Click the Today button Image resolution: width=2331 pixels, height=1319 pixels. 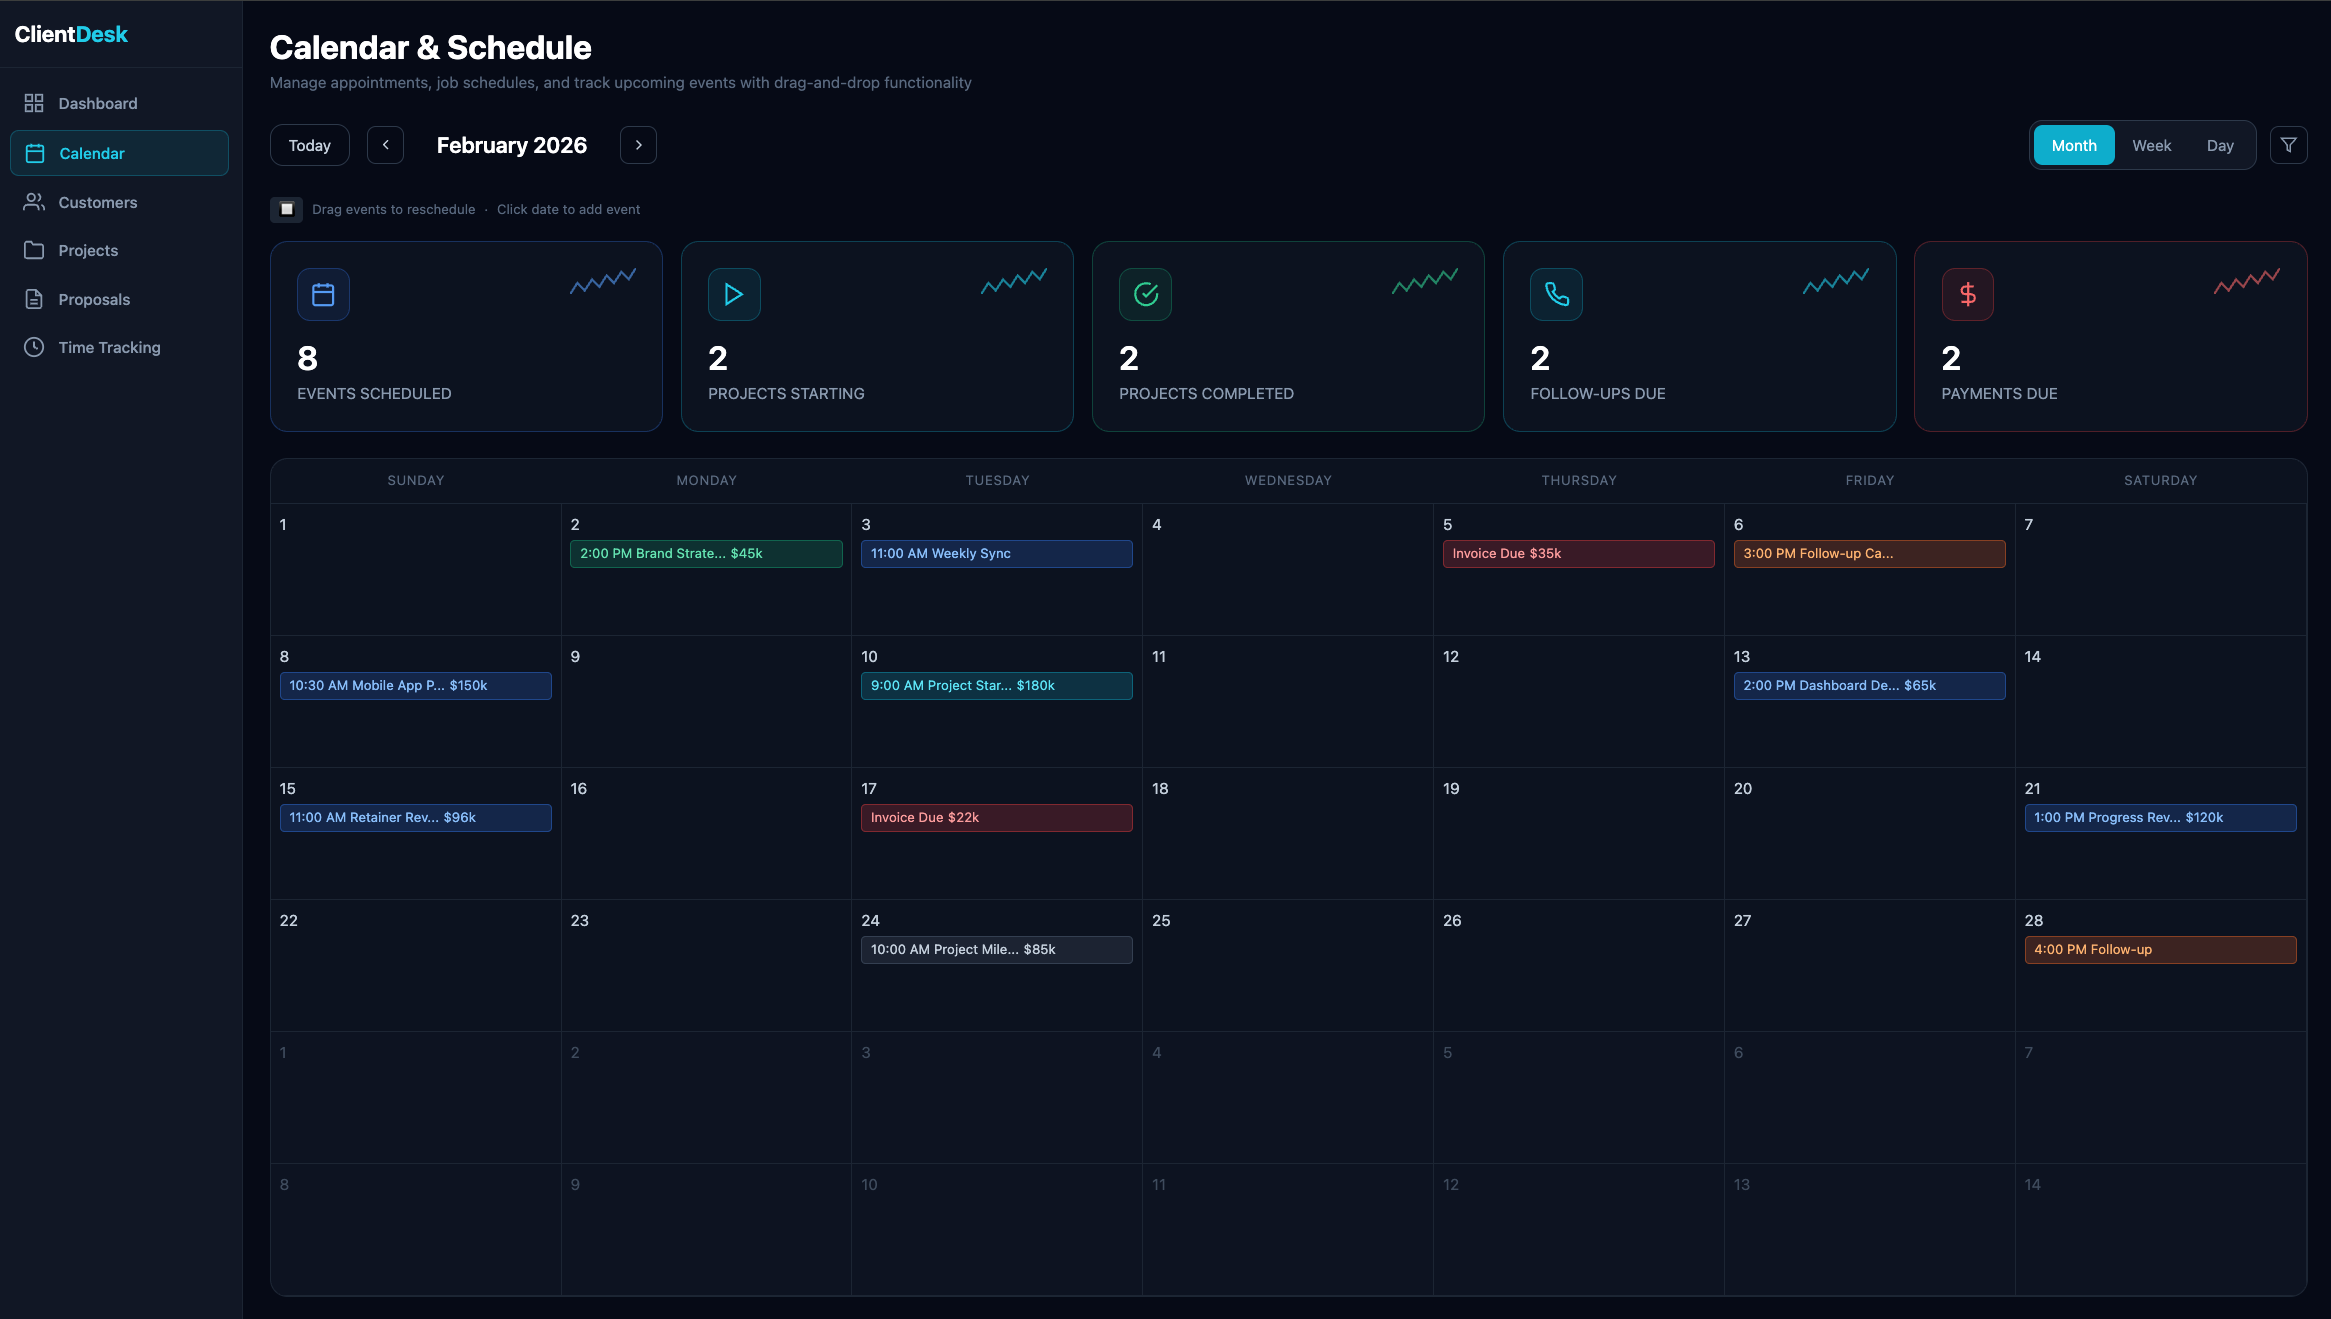[309, 144]
